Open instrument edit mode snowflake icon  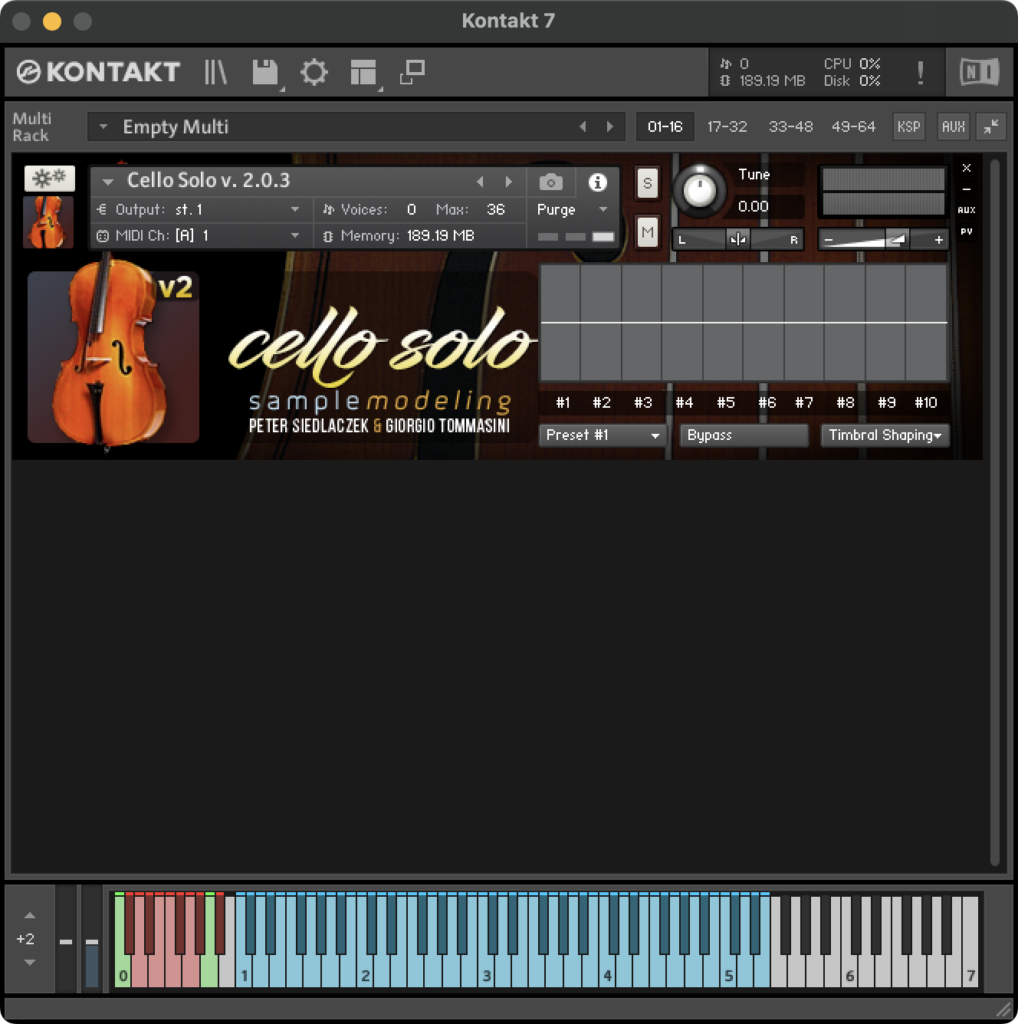pos(50,178)
